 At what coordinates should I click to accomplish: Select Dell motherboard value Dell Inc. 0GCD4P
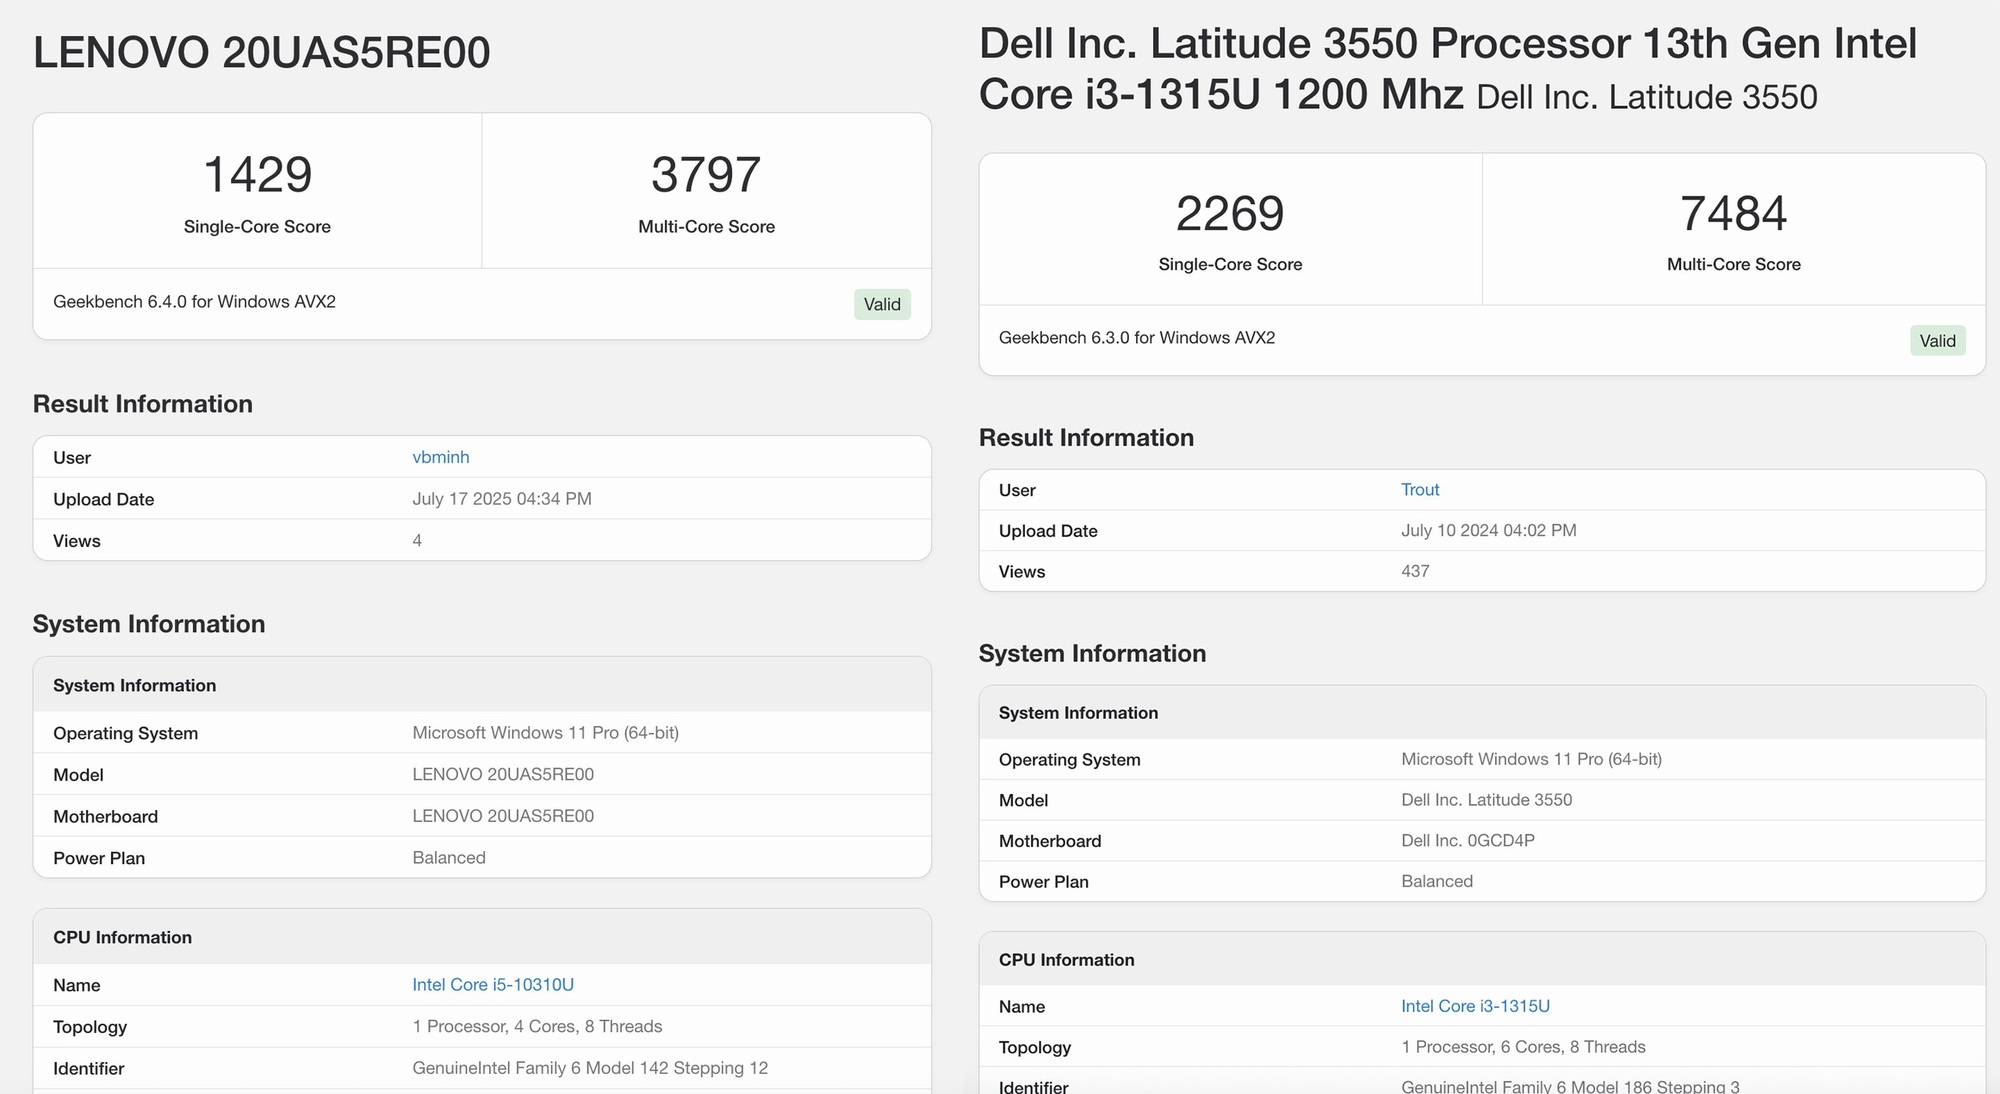(x=1468, y=840)
